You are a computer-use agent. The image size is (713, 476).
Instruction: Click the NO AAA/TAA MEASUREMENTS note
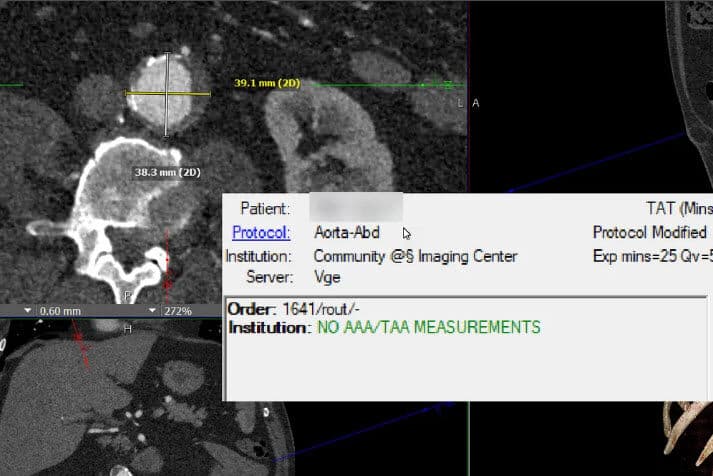pos(429,327)
